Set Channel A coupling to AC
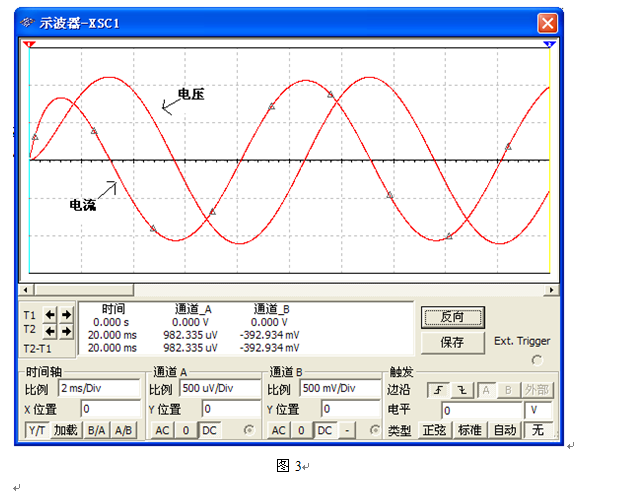Image resolution: width=620 pixels, height=504 pixels. [x=162, y=430]
